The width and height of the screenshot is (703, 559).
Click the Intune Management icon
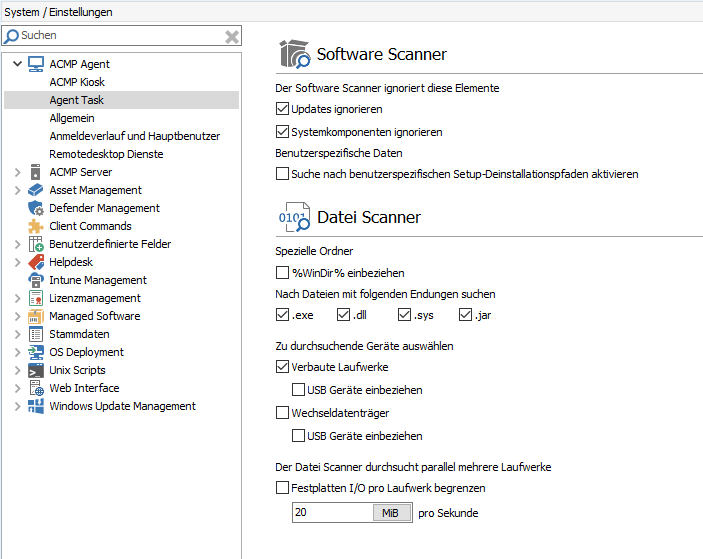pos(36,280)
